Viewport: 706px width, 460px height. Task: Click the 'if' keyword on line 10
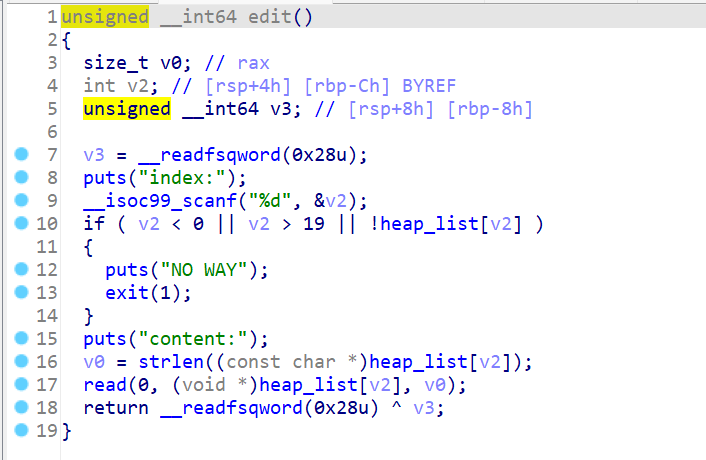click(95, 224)
